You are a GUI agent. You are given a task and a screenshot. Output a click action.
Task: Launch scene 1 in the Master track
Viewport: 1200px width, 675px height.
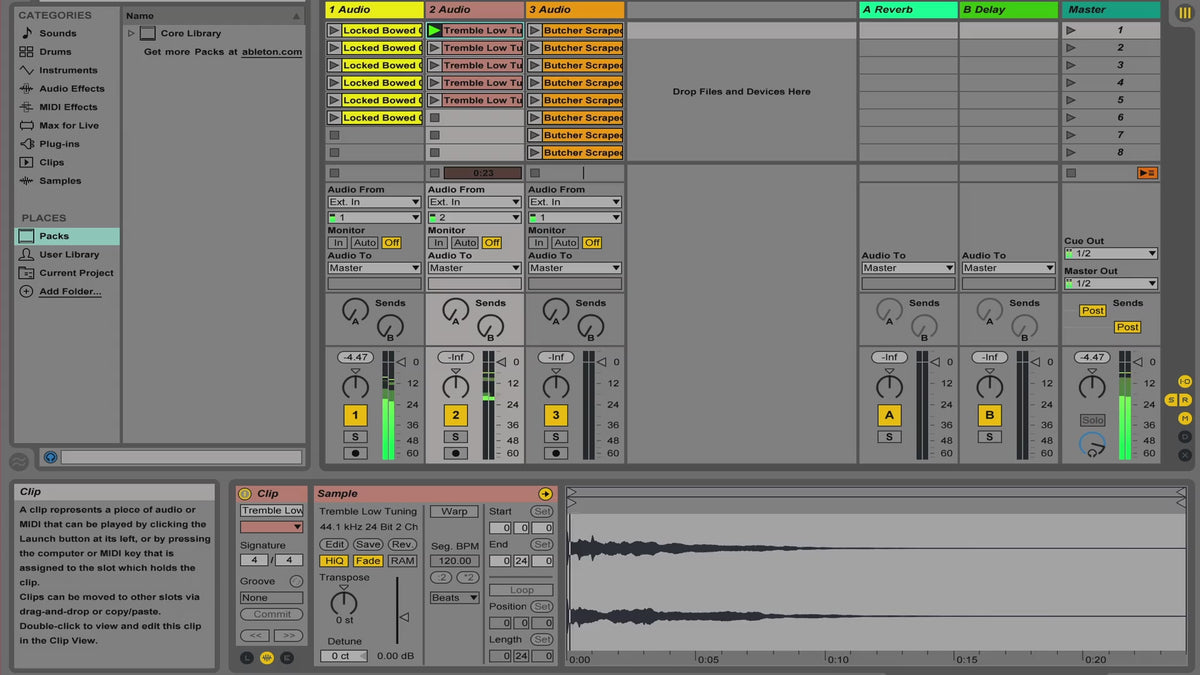pos(1071,31)
